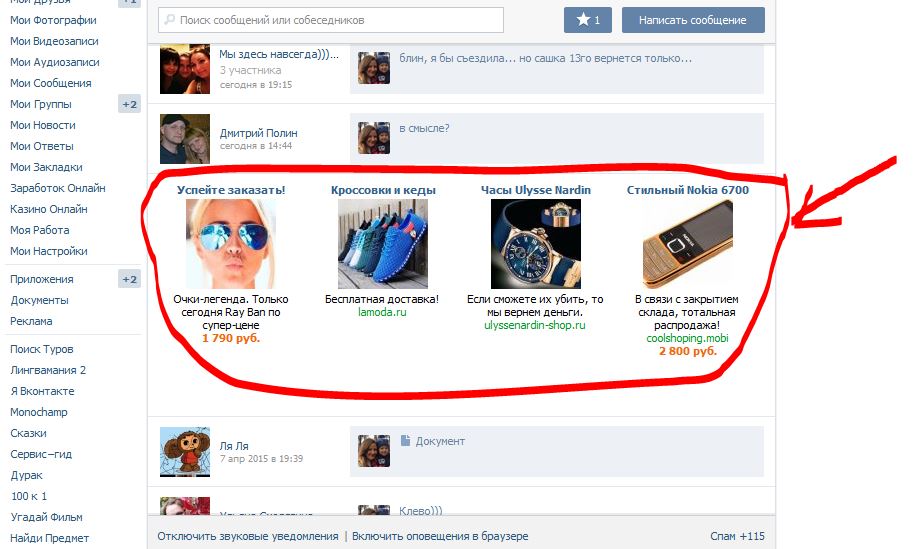This screenshot has height=549, width=920.
Task: Click the Часы Ulysse Nardin ad title
Action: coord(536,190)
